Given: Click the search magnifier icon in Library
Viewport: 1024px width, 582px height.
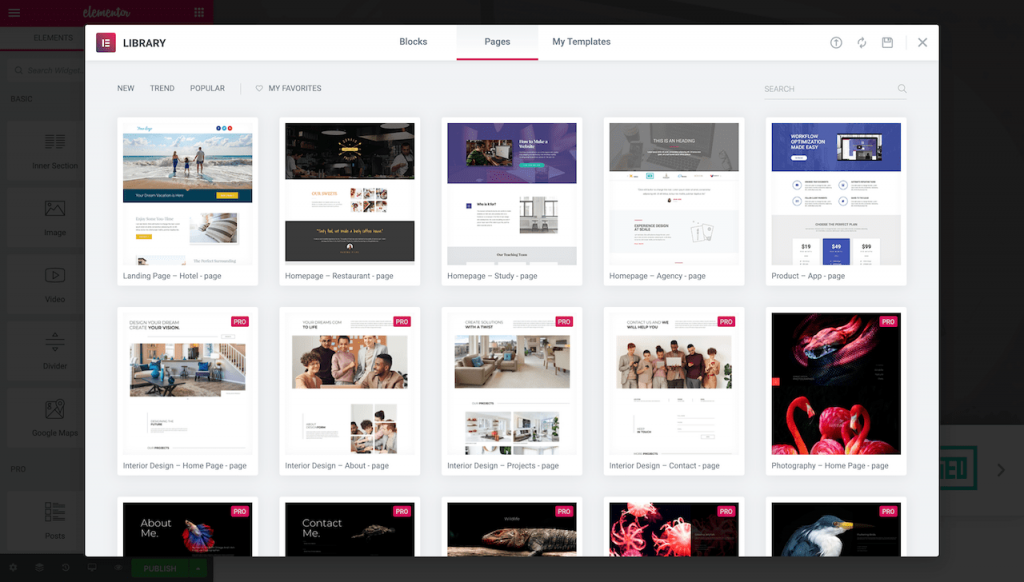Looking at the screenshot, I should (902, 88).
